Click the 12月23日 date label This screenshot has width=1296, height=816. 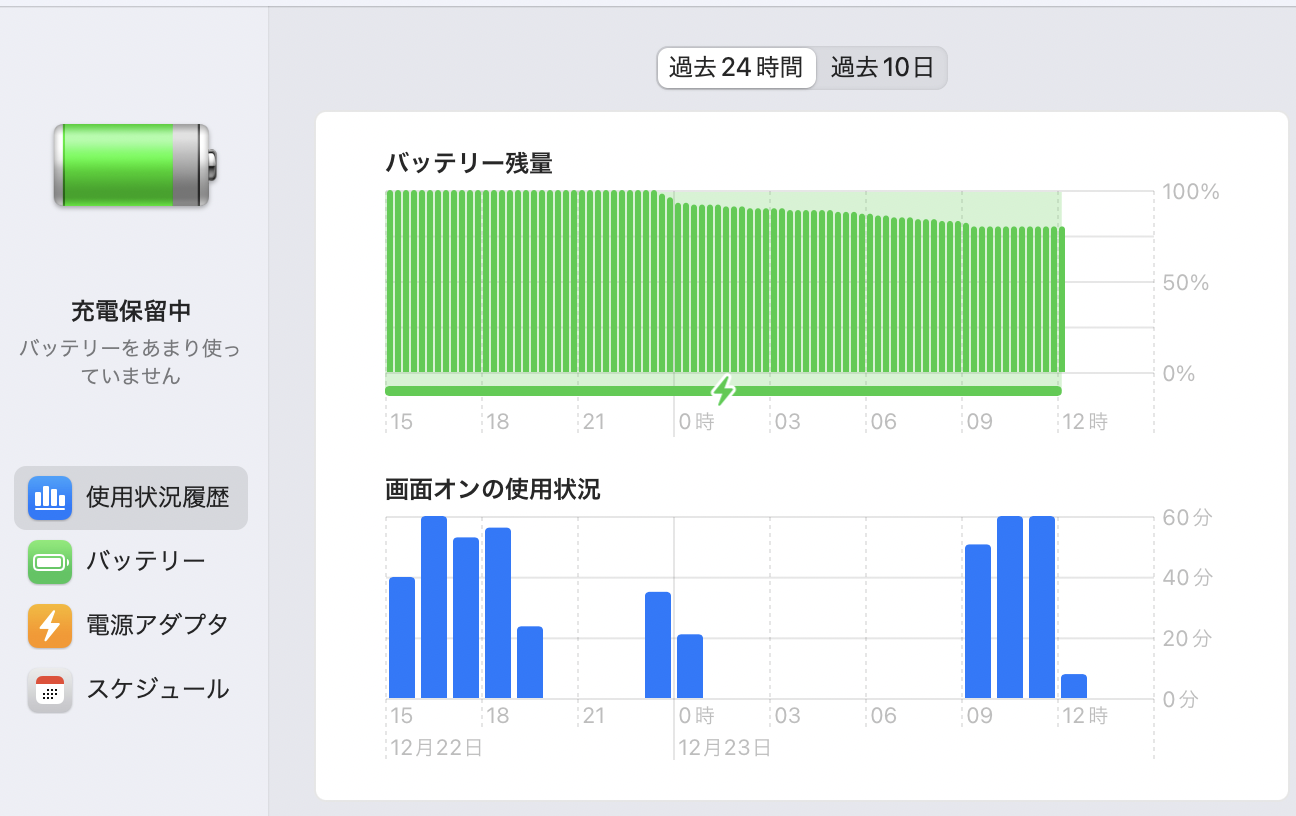tap(724, 748)
